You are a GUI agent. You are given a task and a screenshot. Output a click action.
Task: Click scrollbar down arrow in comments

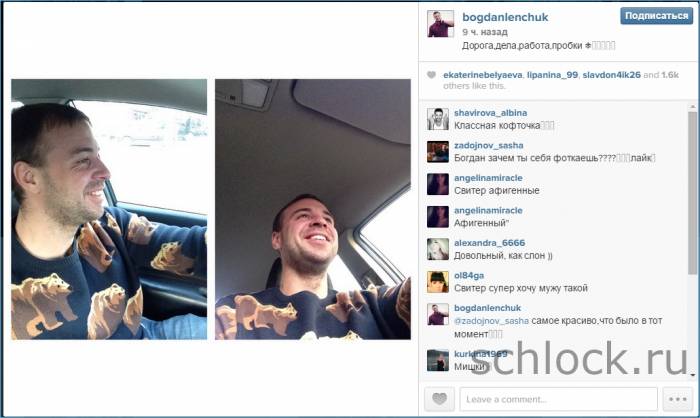click(693, 375)
